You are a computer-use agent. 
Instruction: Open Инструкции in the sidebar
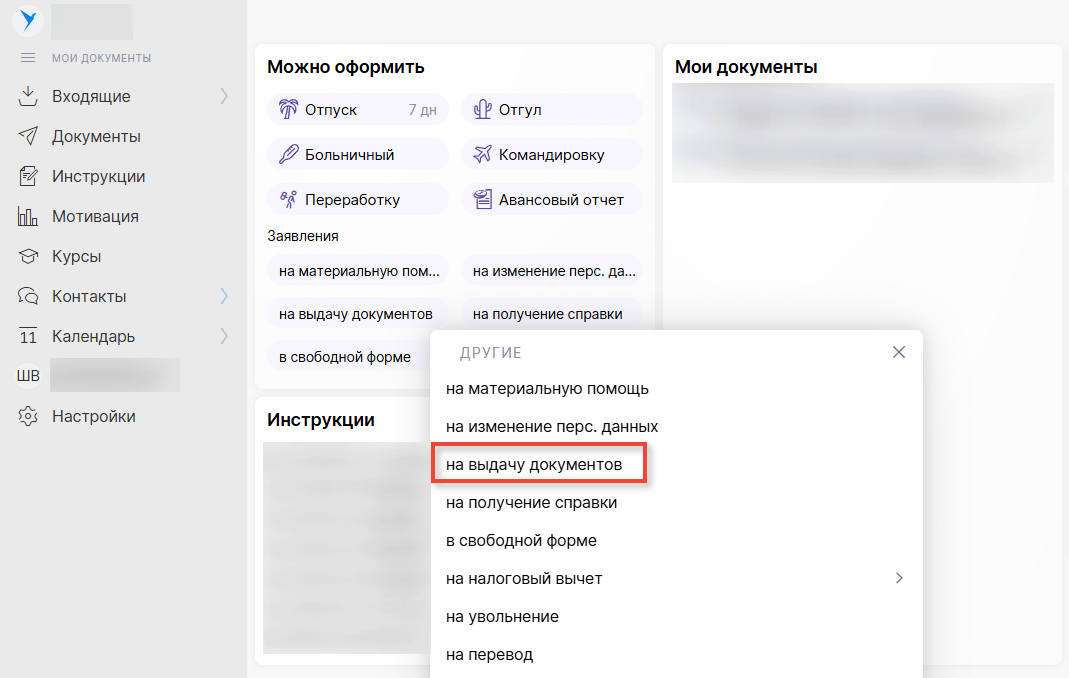tap(98, 177)
